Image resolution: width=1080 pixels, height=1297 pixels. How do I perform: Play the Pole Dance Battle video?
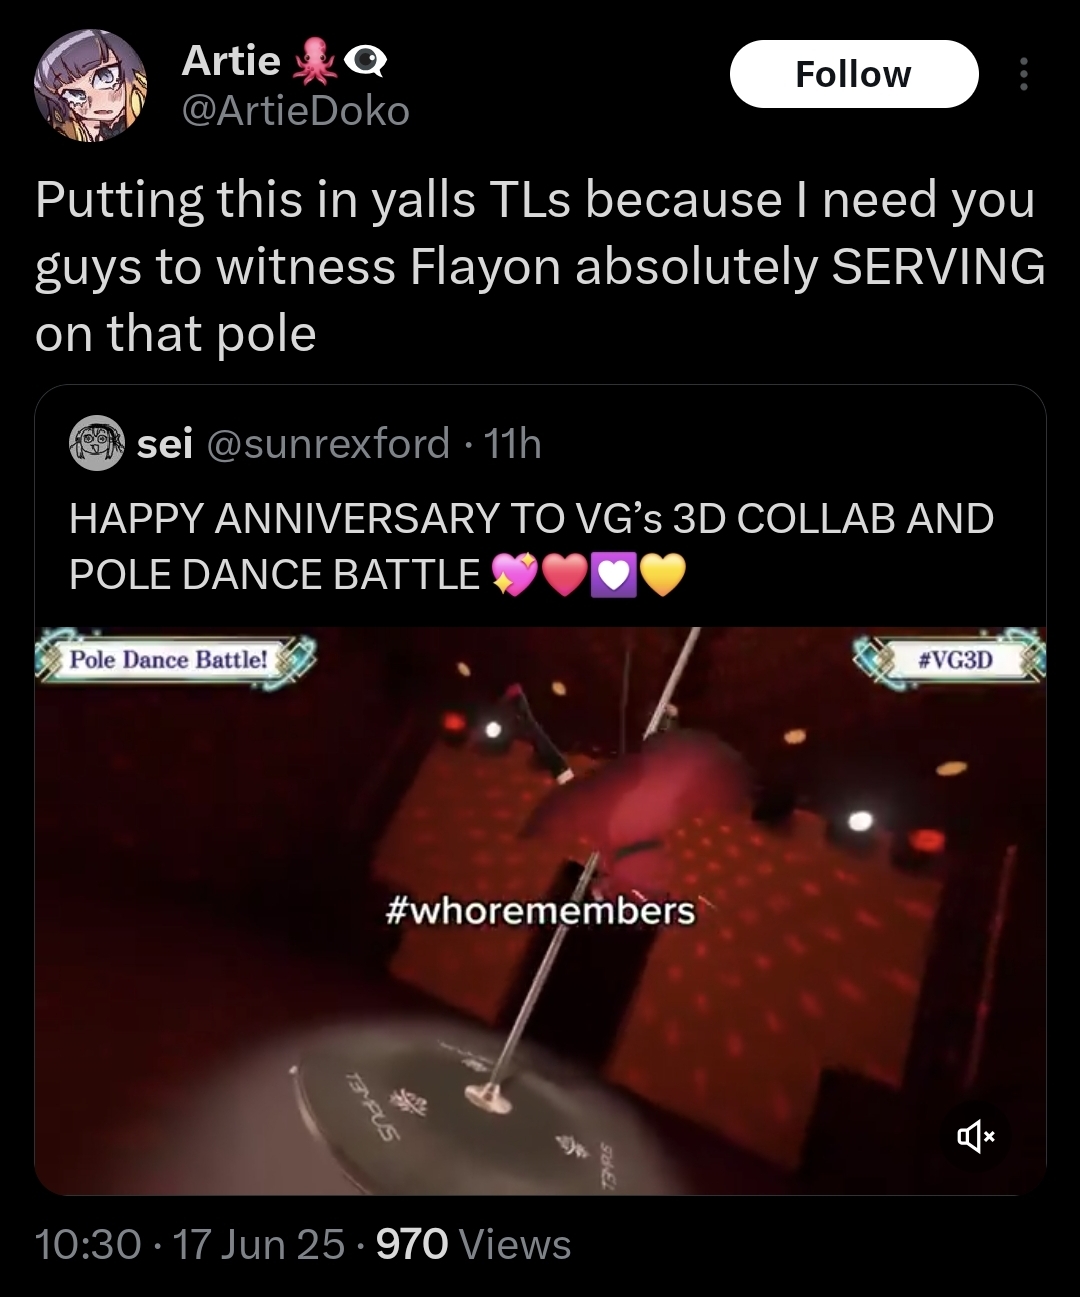point(540,911)
